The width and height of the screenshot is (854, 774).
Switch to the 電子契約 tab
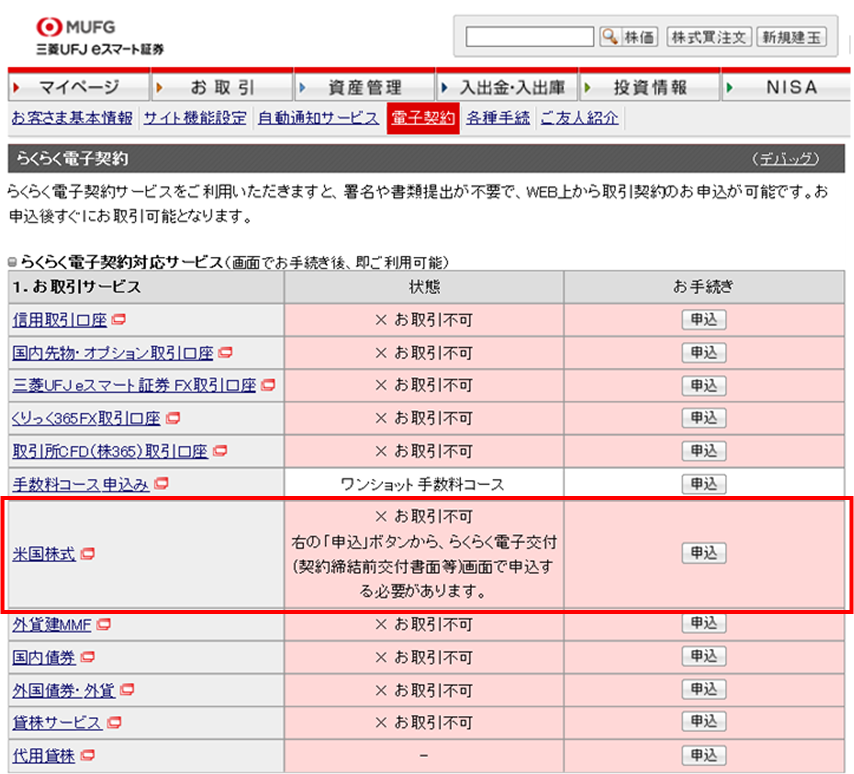(422, 118)
